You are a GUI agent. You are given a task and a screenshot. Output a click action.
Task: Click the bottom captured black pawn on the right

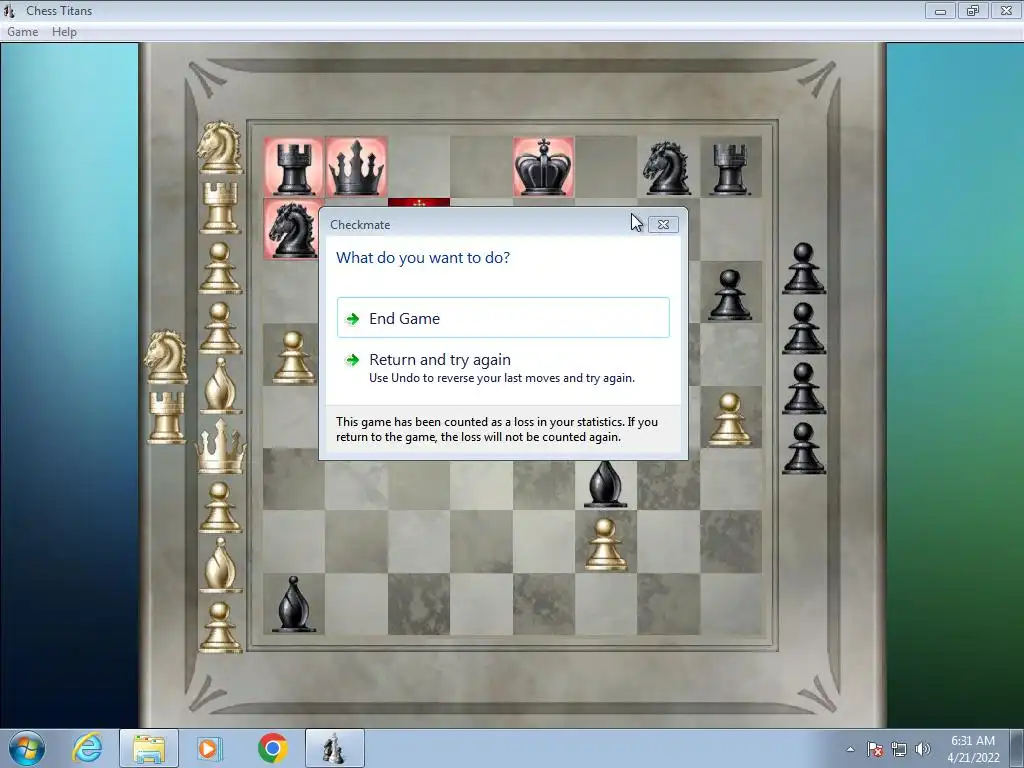(803, 448)
